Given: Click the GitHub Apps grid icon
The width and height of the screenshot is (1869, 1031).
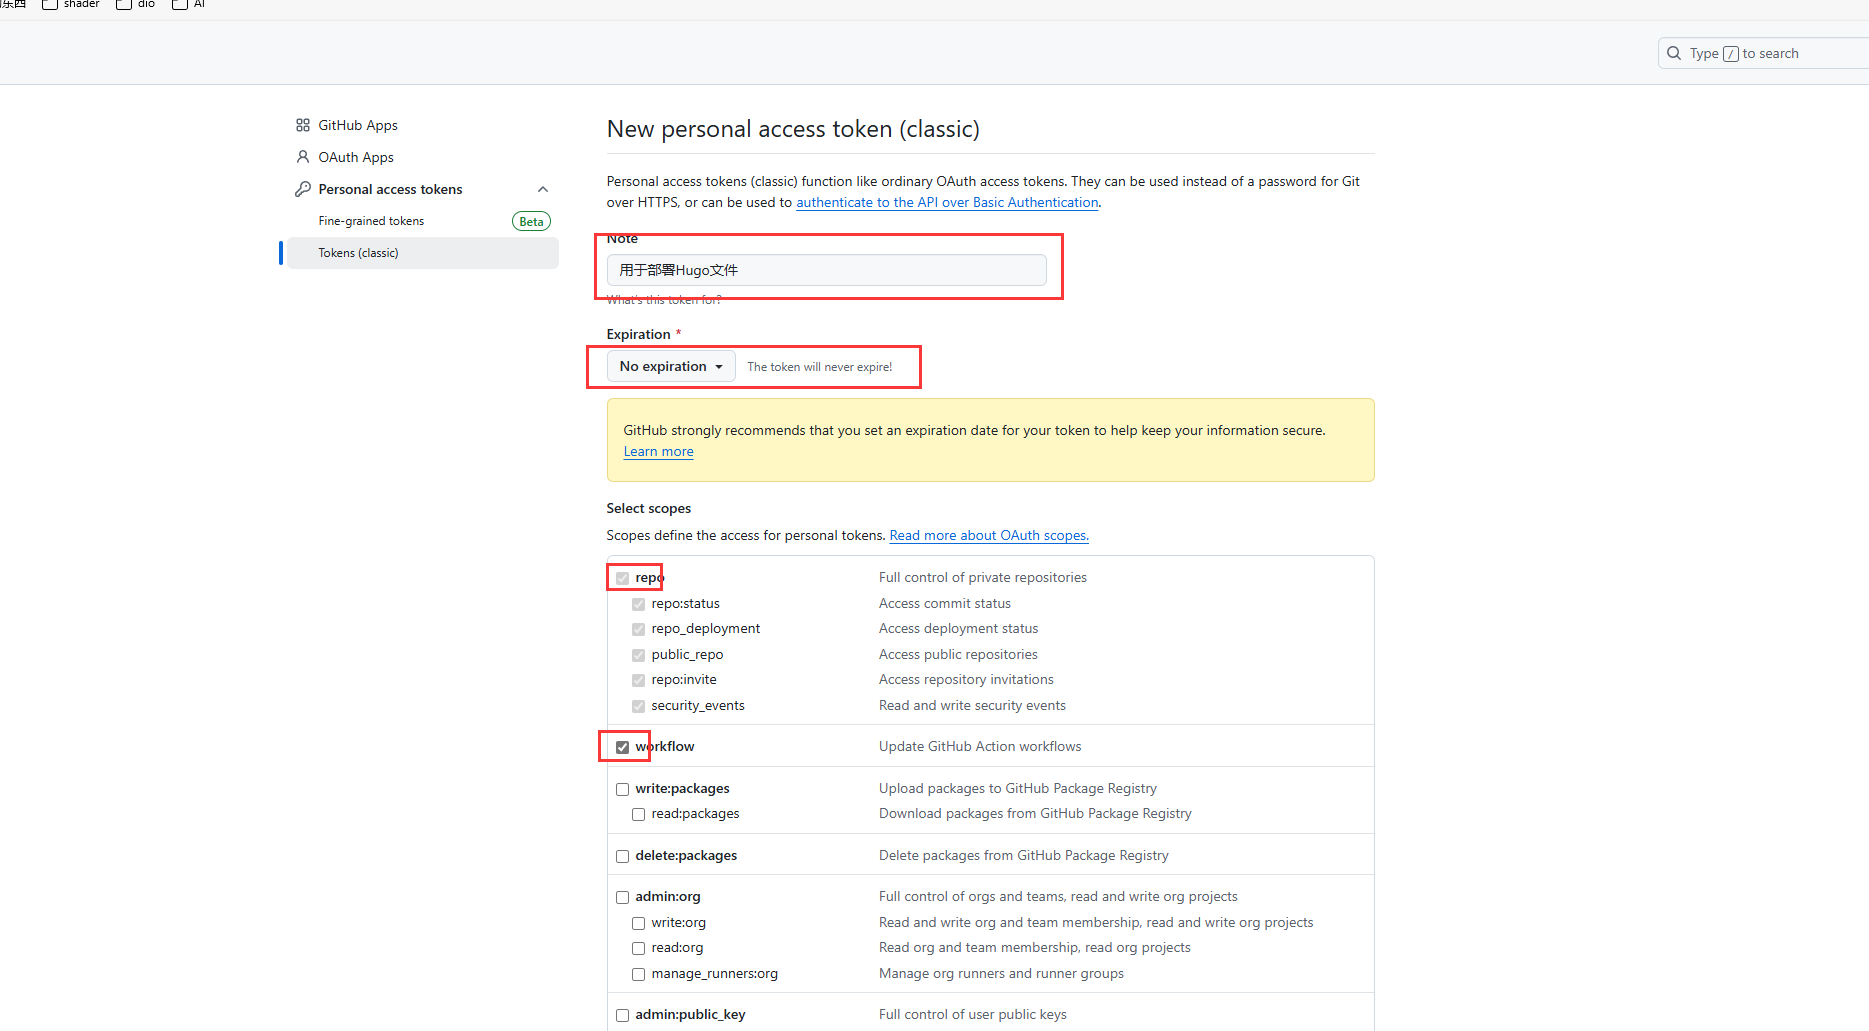Looking at the screenshot, I should (x=303, y=125).
